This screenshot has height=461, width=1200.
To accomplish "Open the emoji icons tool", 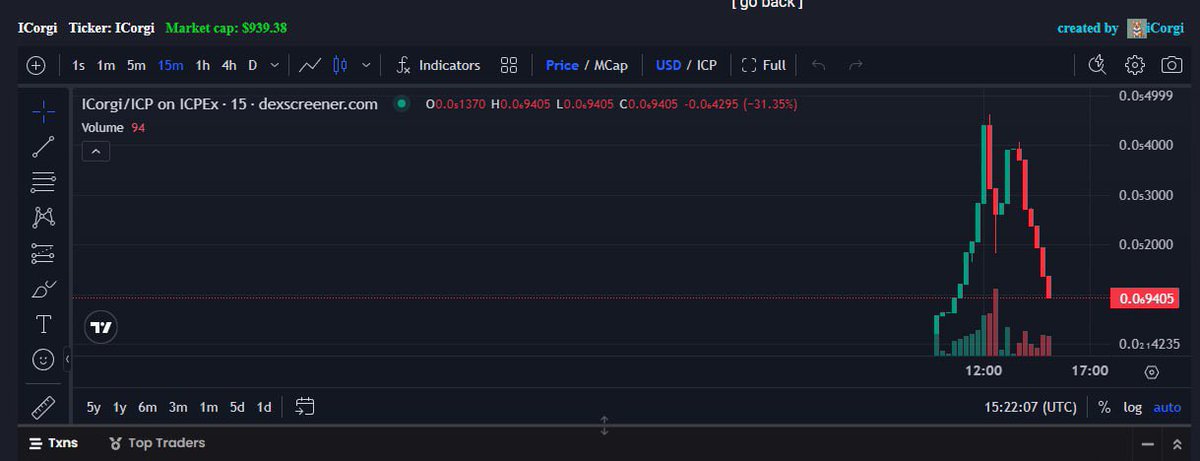I will pyautogui.click(x=43, y=358).
